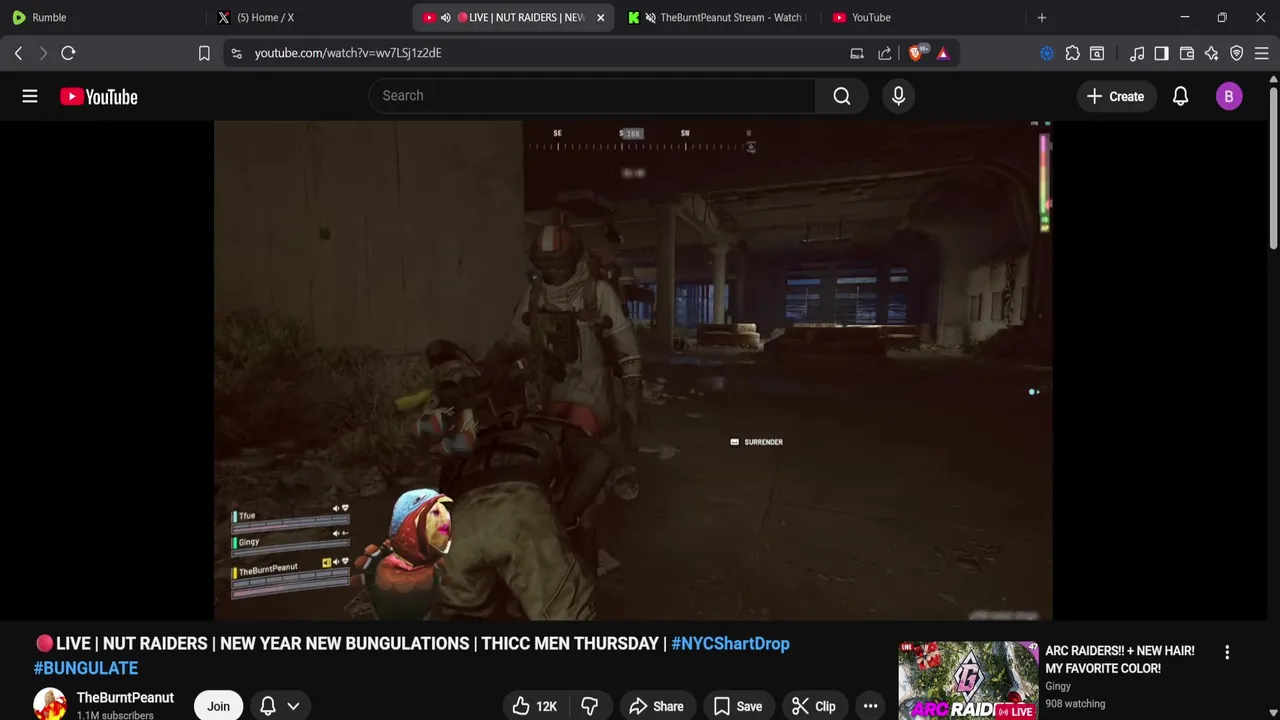This screenshot has height=720, width=1280.
Task: Focus the YouTube search field
Action: [592, 96]
